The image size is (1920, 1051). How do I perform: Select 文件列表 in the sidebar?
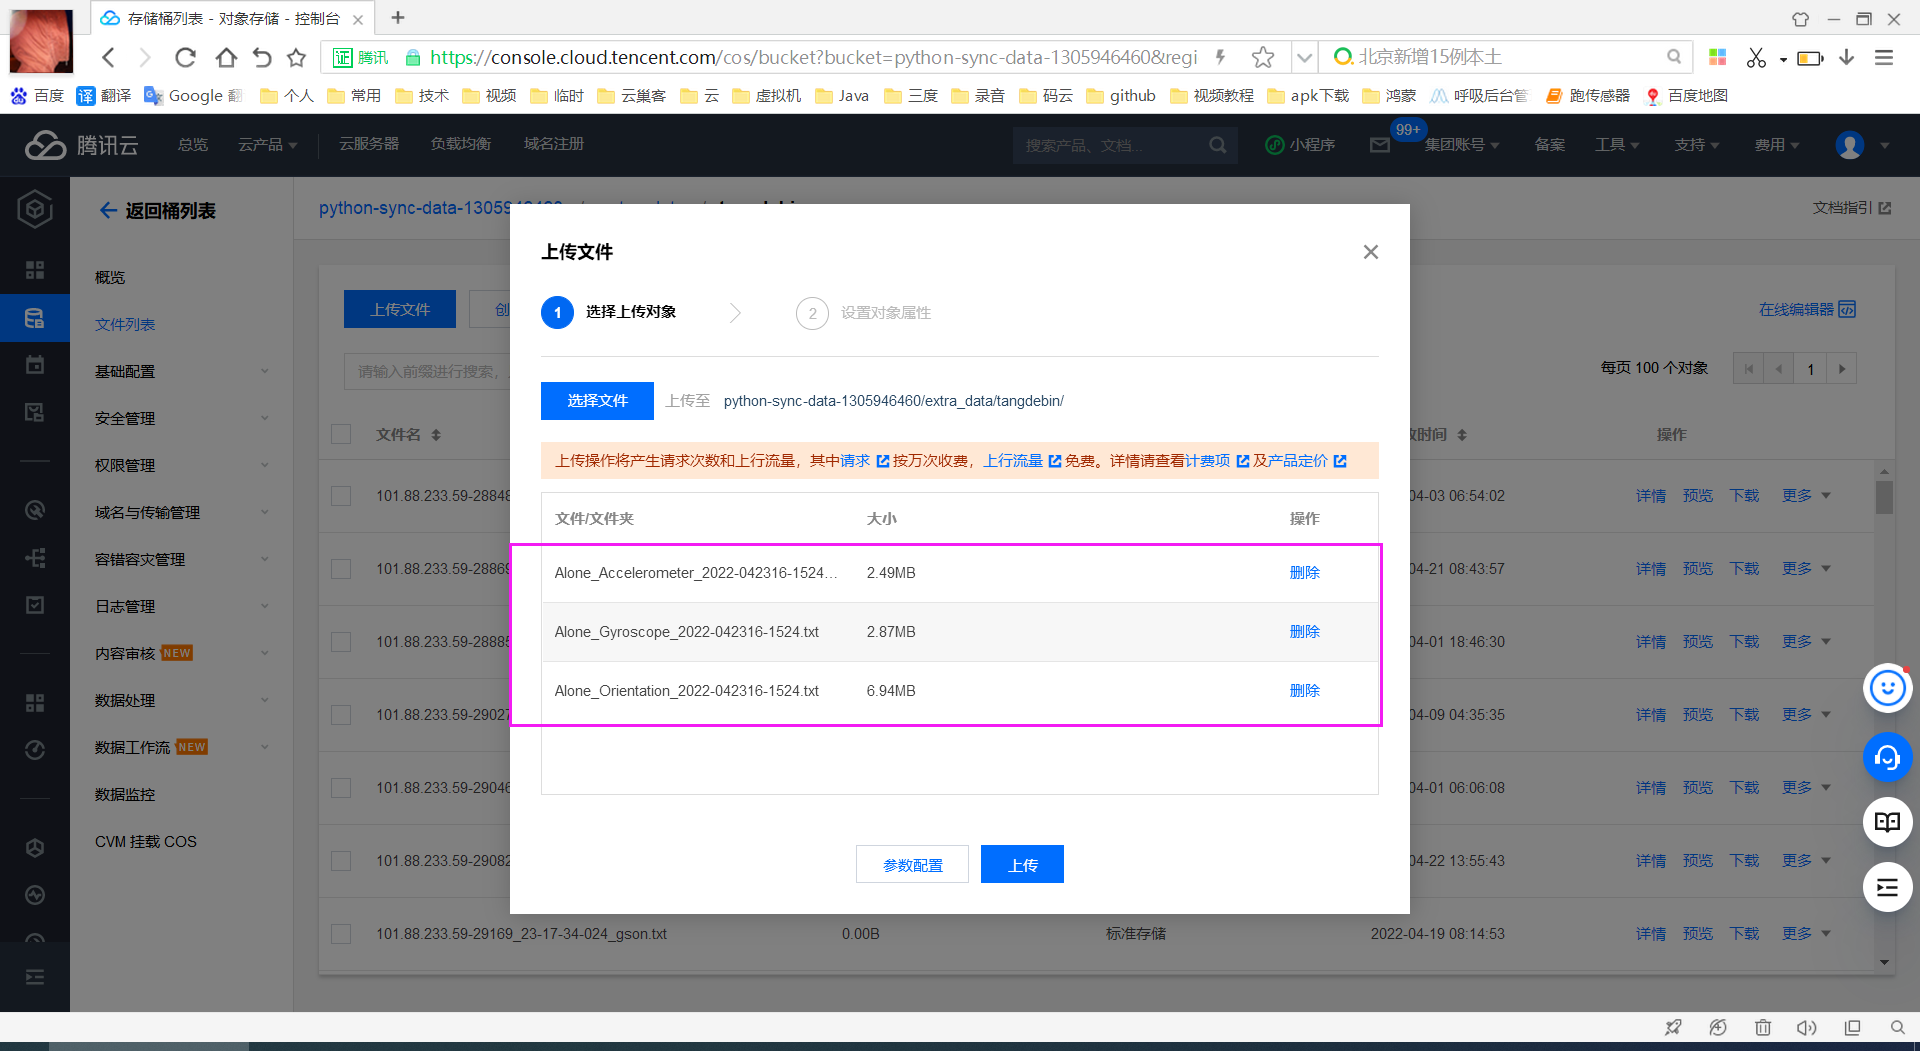click(x=125, y=324)
